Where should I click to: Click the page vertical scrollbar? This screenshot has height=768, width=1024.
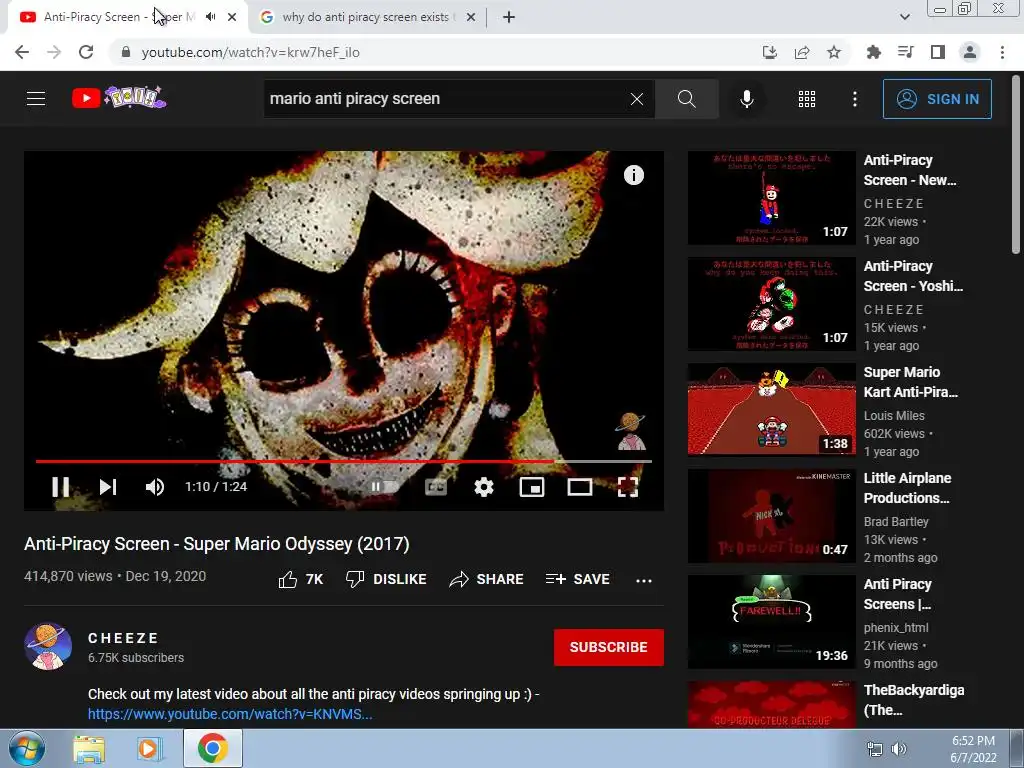click(x=1016, y=167)
